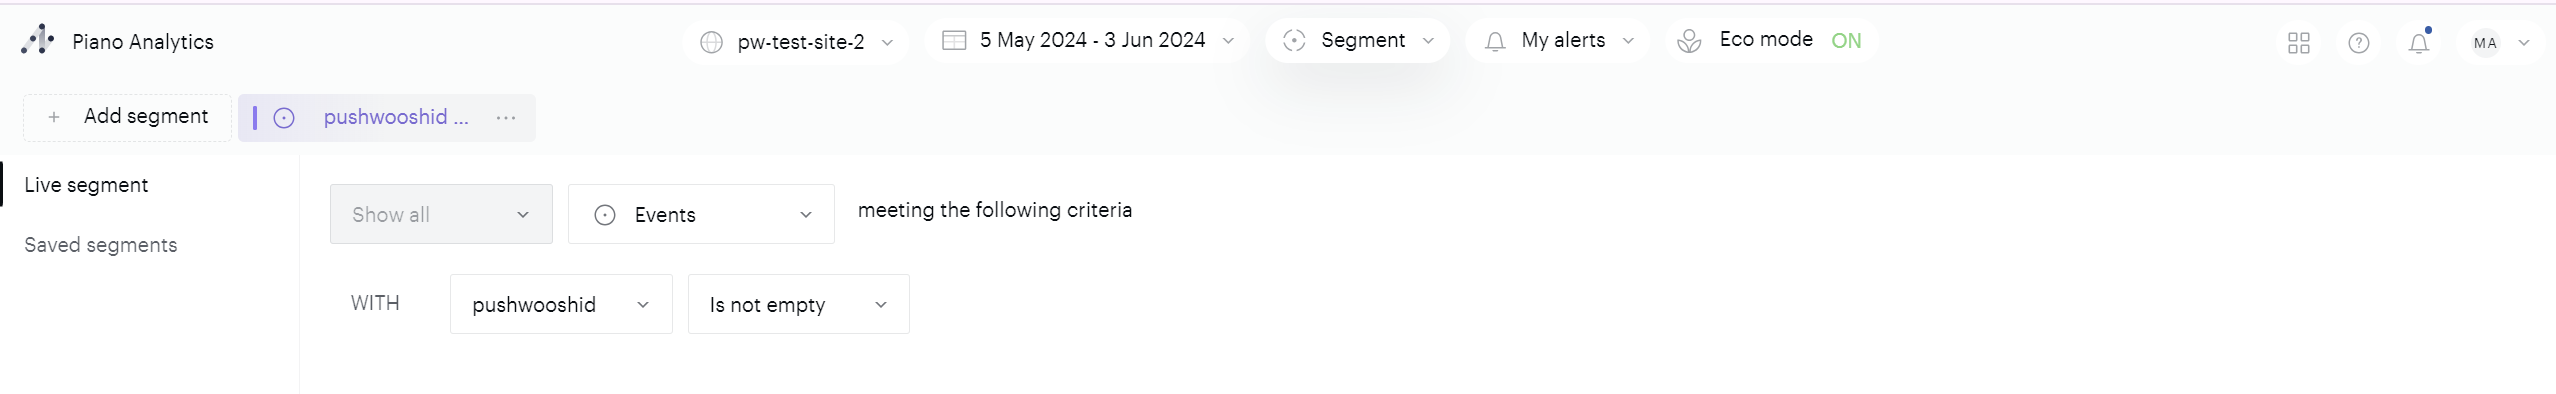The image size is (2556, 394).
Task: Expand the pw-test-site-2 site selector
Action: pos(796,42)
